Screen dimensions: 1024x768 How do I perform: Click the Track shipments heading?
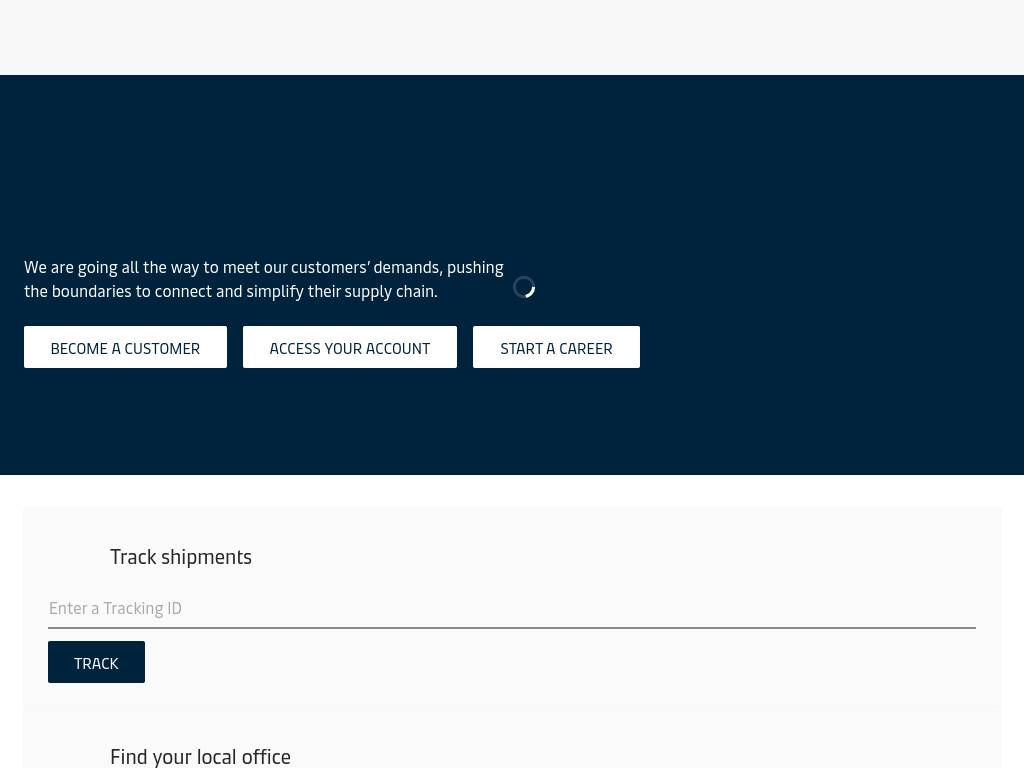(x=180, y=557)
